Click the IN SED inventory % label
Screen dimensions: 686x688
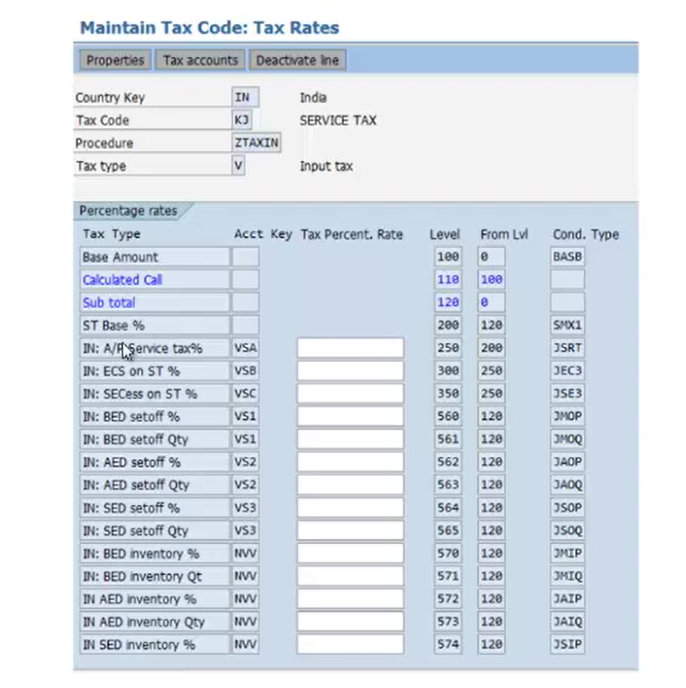tap(154, 645)
